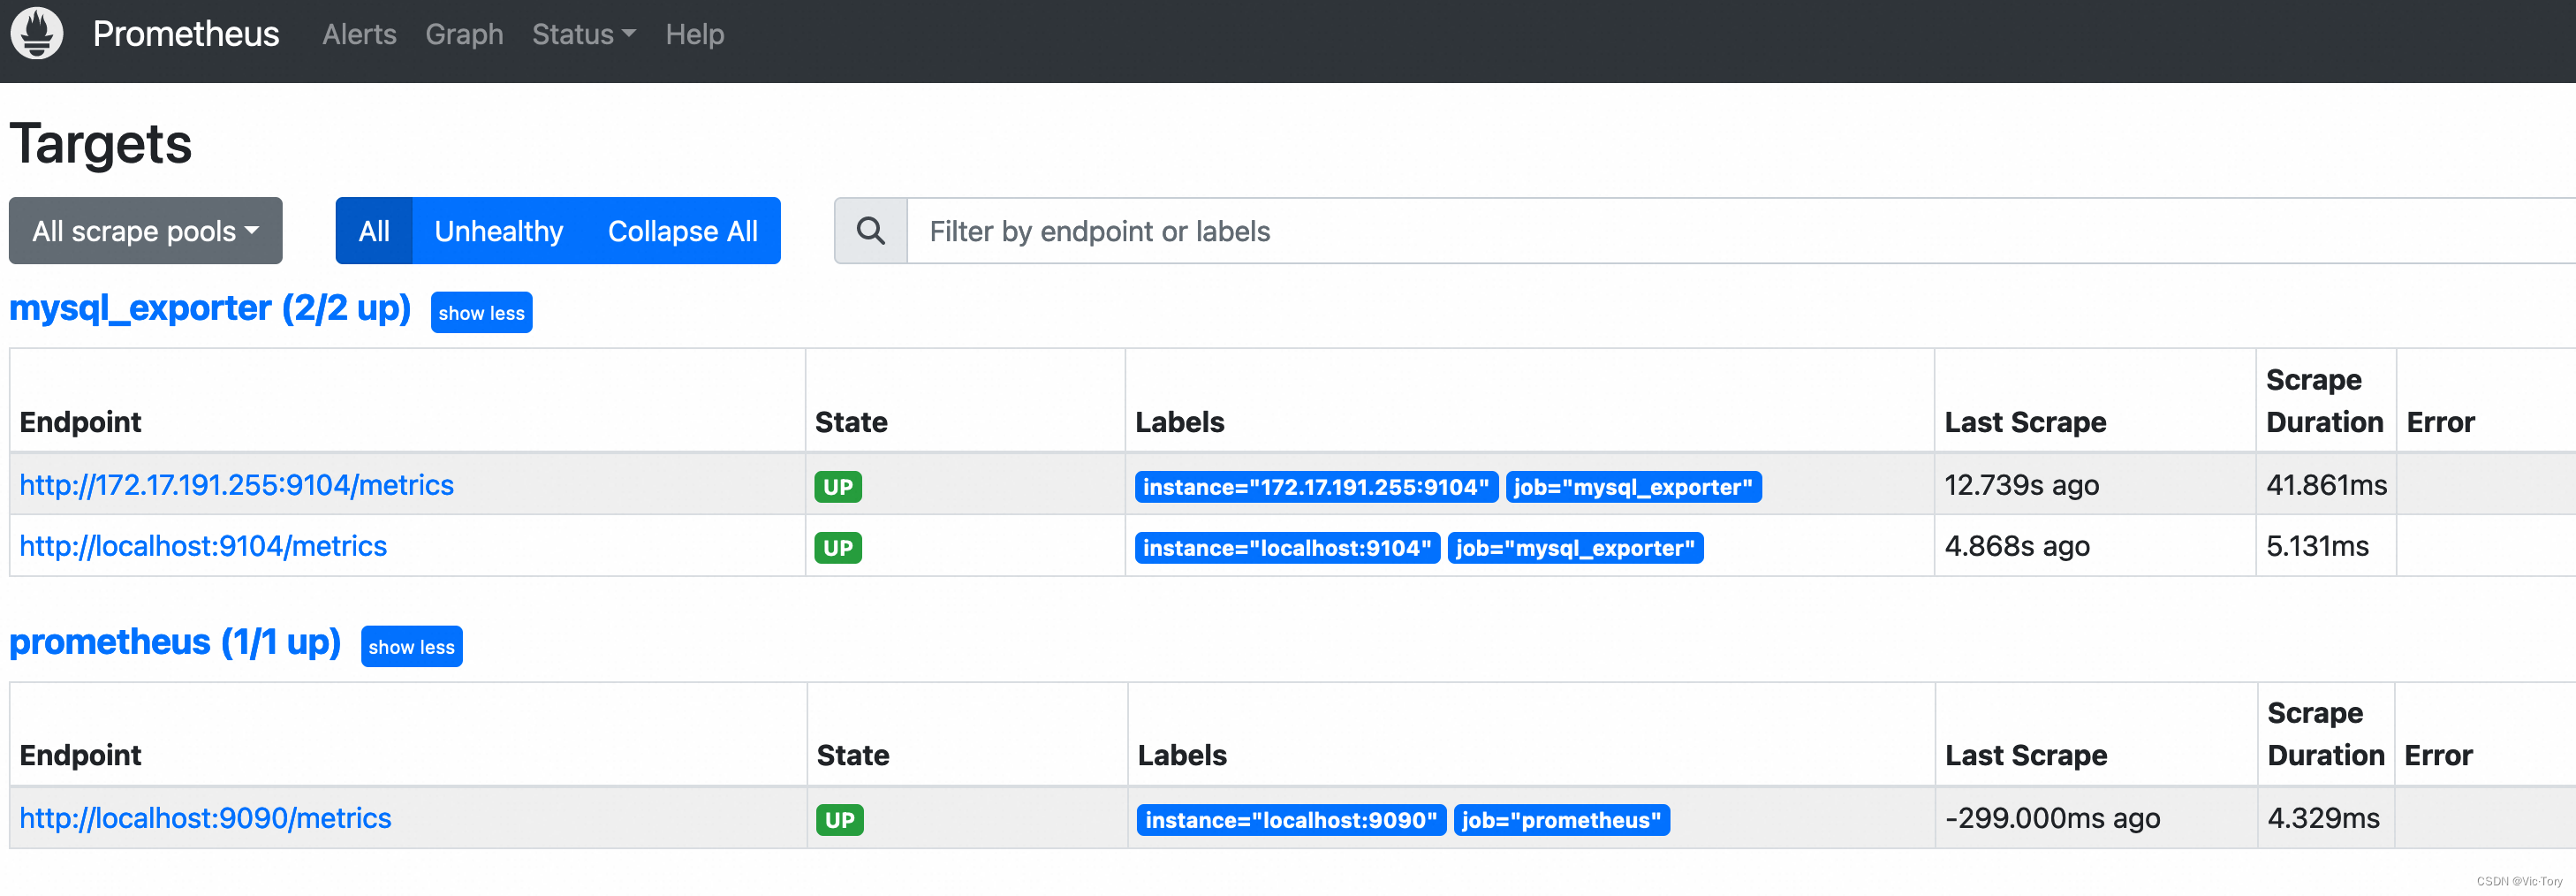Open the localhost:9090 metrics endpoint

pos(205,818)
